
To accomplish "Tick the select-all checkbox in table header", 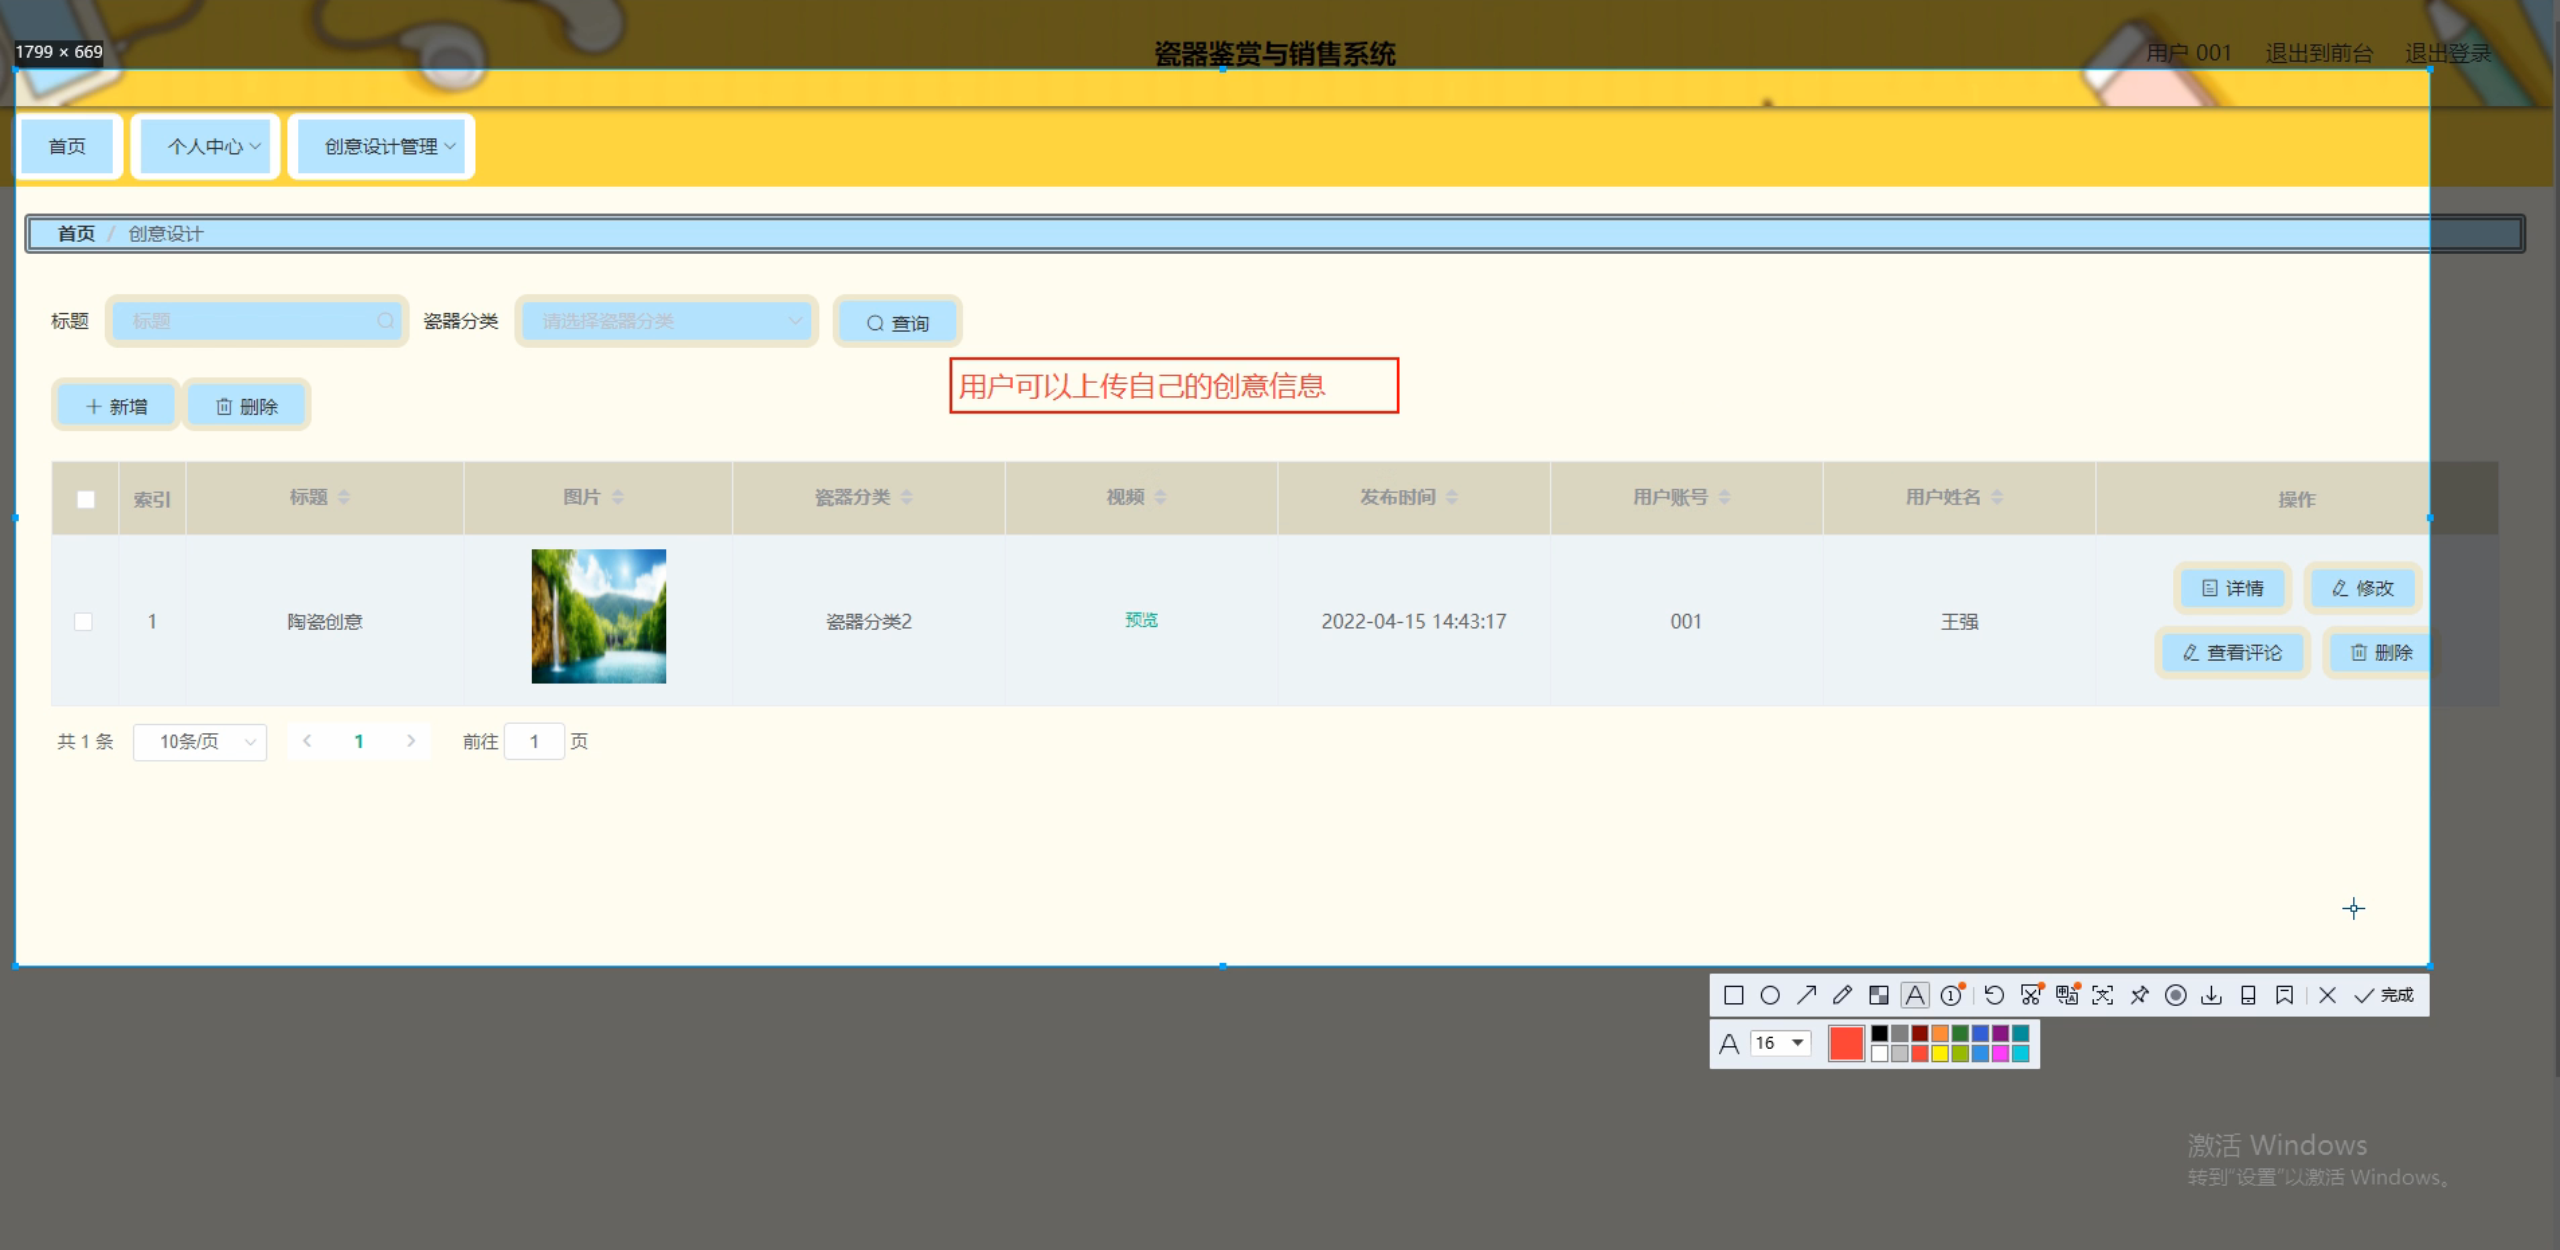I will [86, 499].
